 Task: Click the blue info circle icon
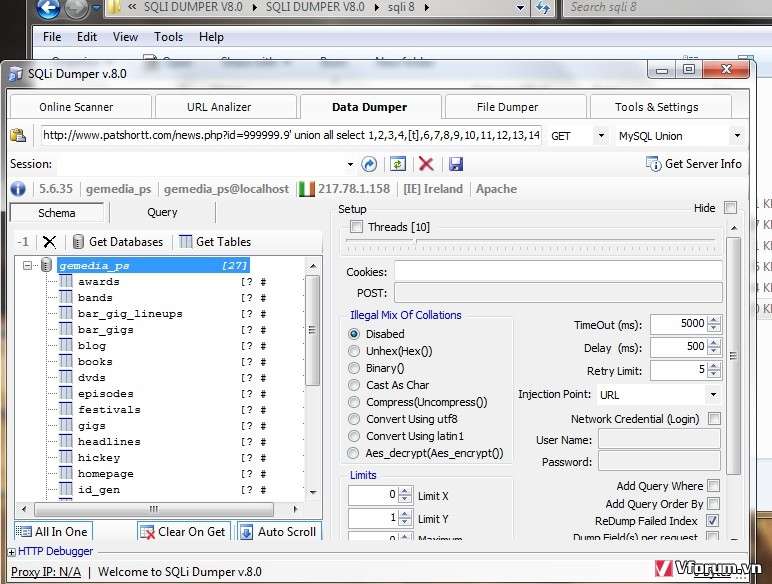[18, 189]
